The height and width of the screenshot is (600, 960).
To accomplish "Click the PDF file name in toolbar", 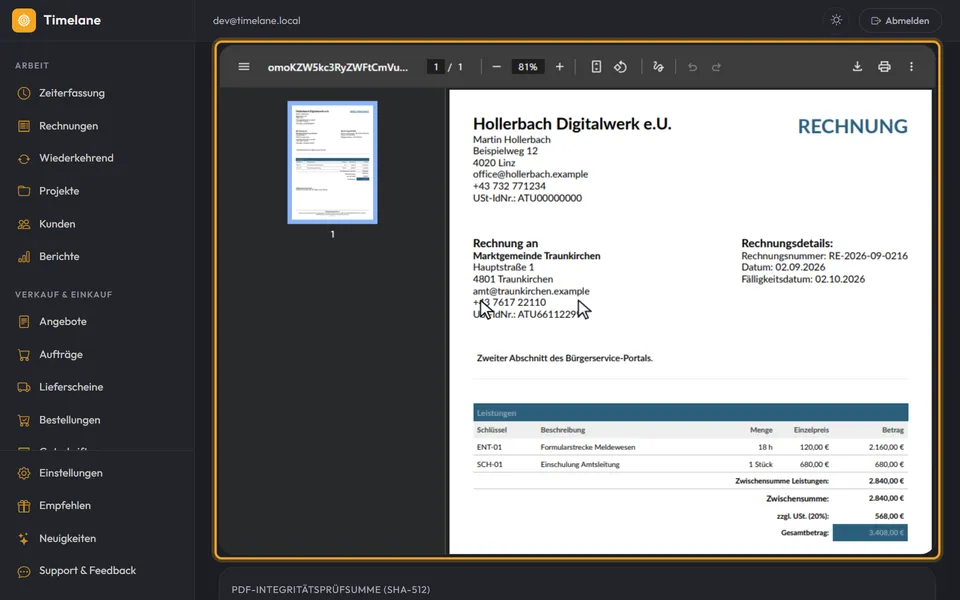I will tap(337, 67).
